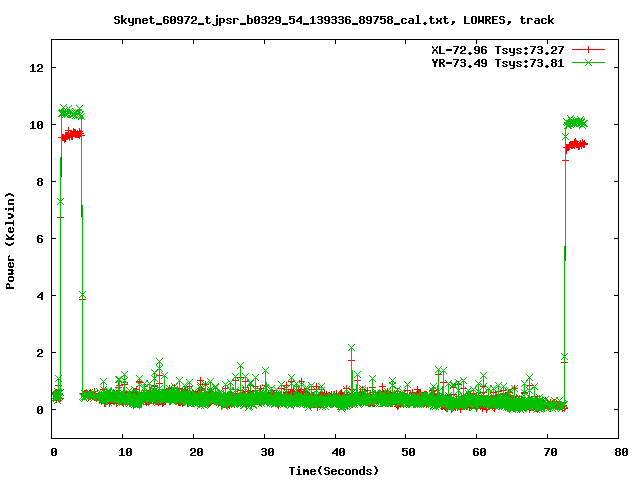Click the y-axis tick label 12
The height and width of the screenshot is (480, 640).
click(x=37, y=68)
